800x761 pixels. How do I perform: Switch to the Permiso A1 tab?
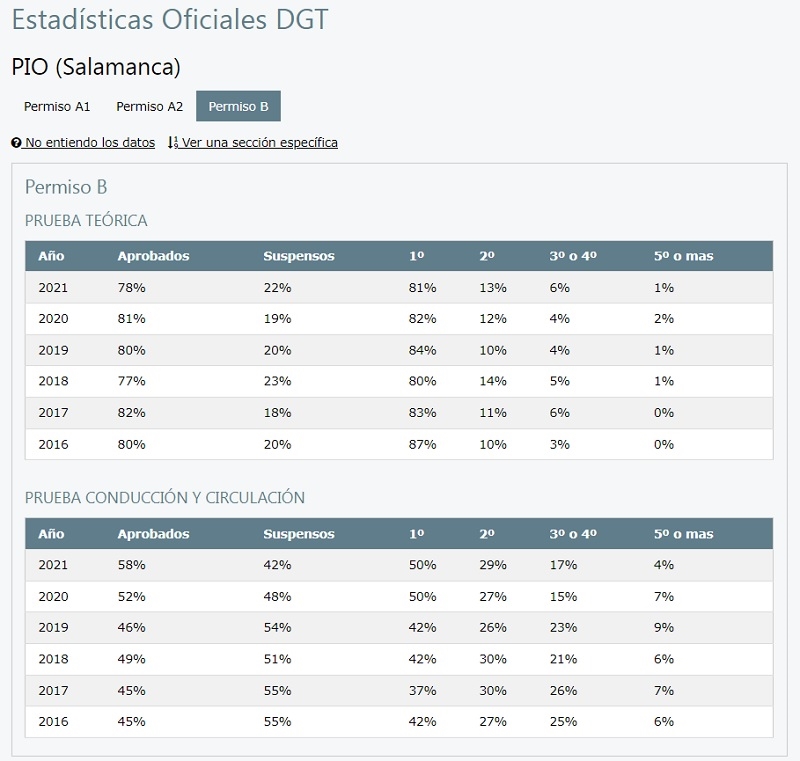(x=57, y=107)
